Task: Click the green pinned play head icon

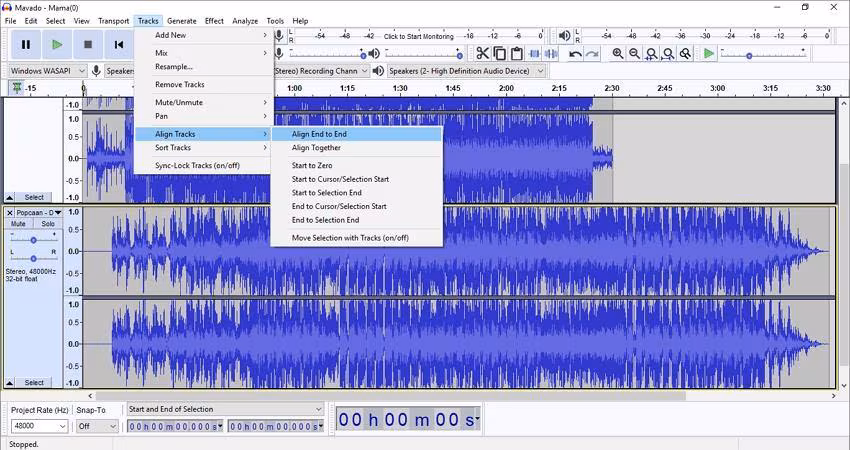Action: (17, 88)
